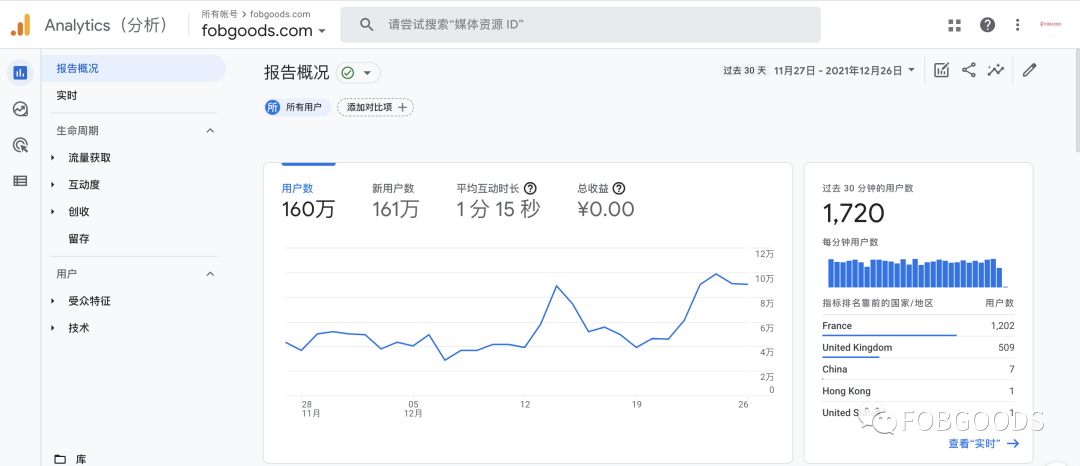
Task: Click the 所有帐号 breadcrumb link
Action: pos(219,14)
